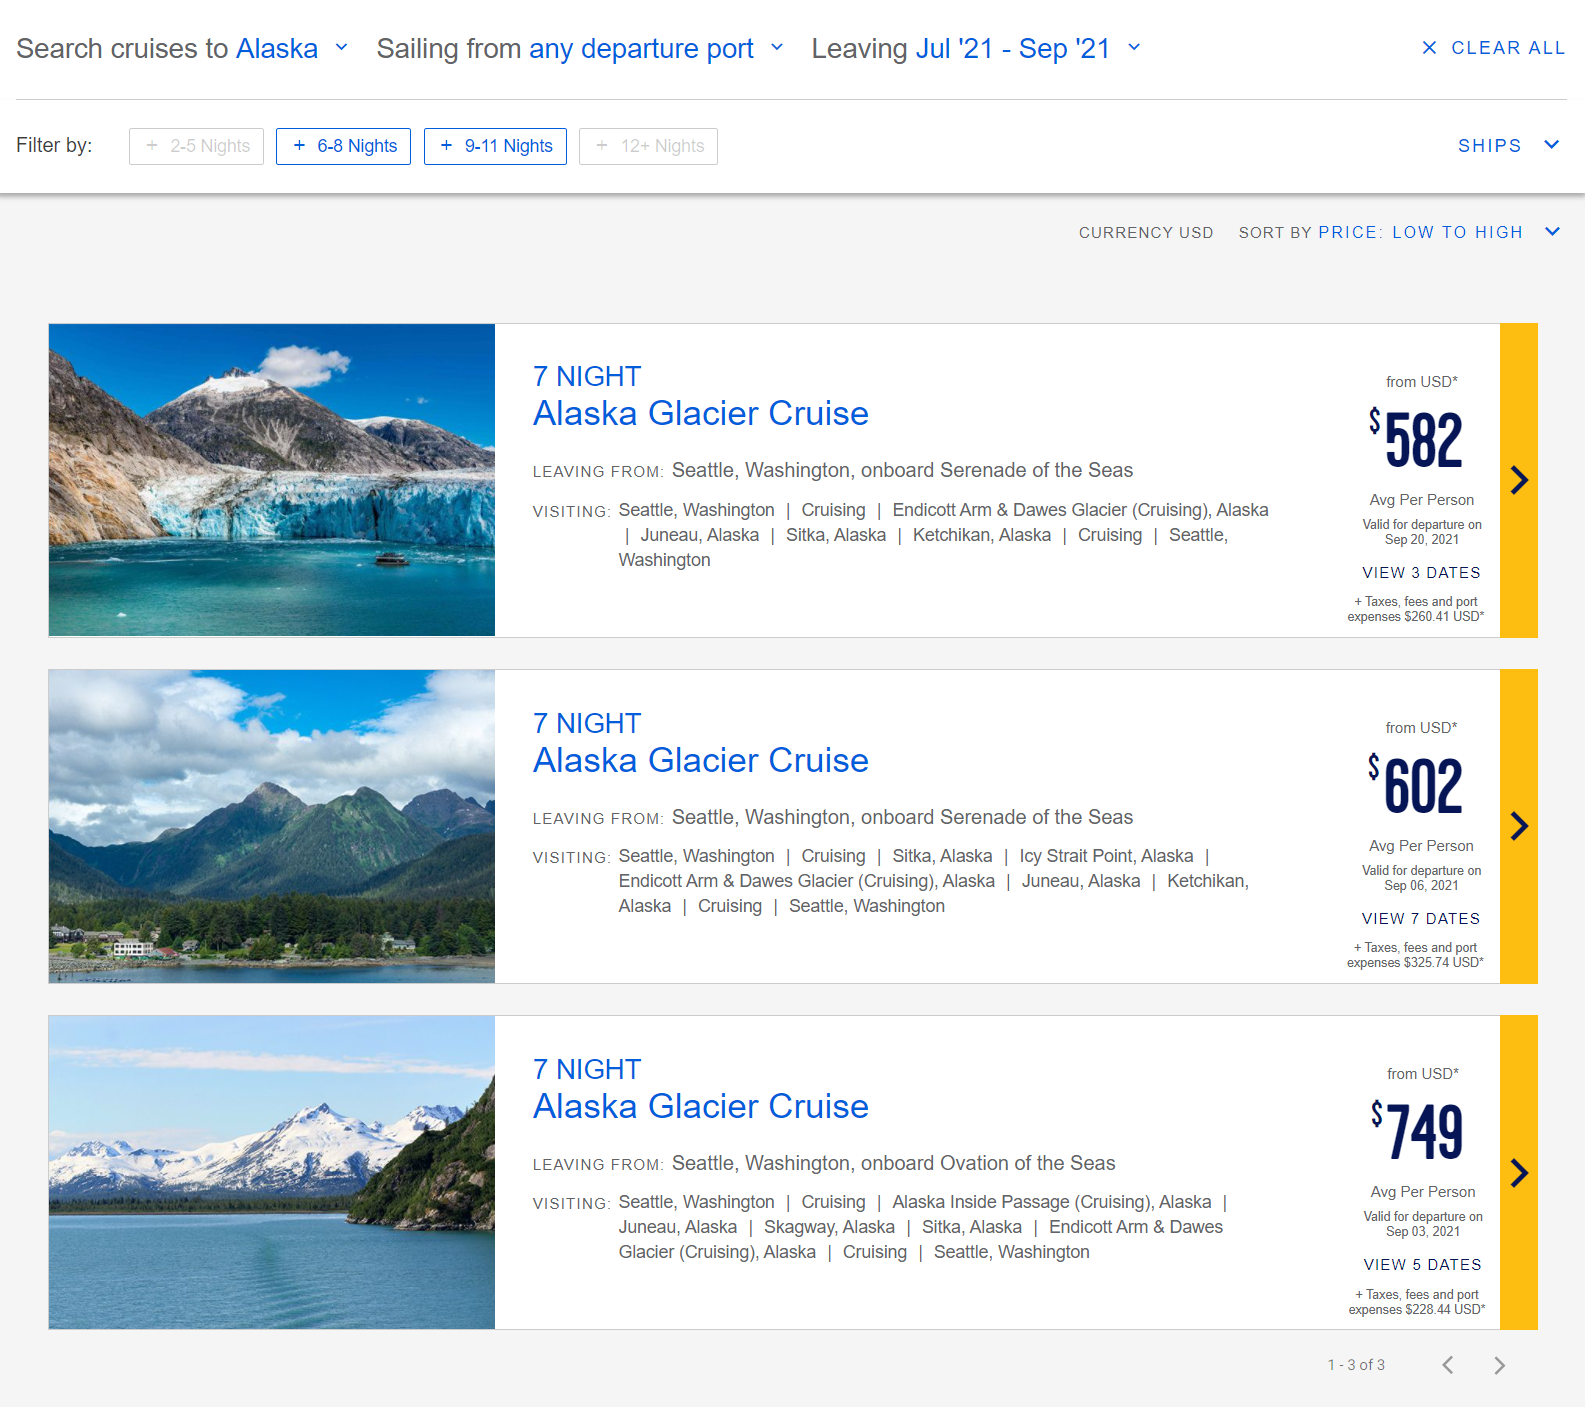View 7 dates for the $602 cruise
This screenshot has height=1407, width=1585.
click(x=1421, y=919)
